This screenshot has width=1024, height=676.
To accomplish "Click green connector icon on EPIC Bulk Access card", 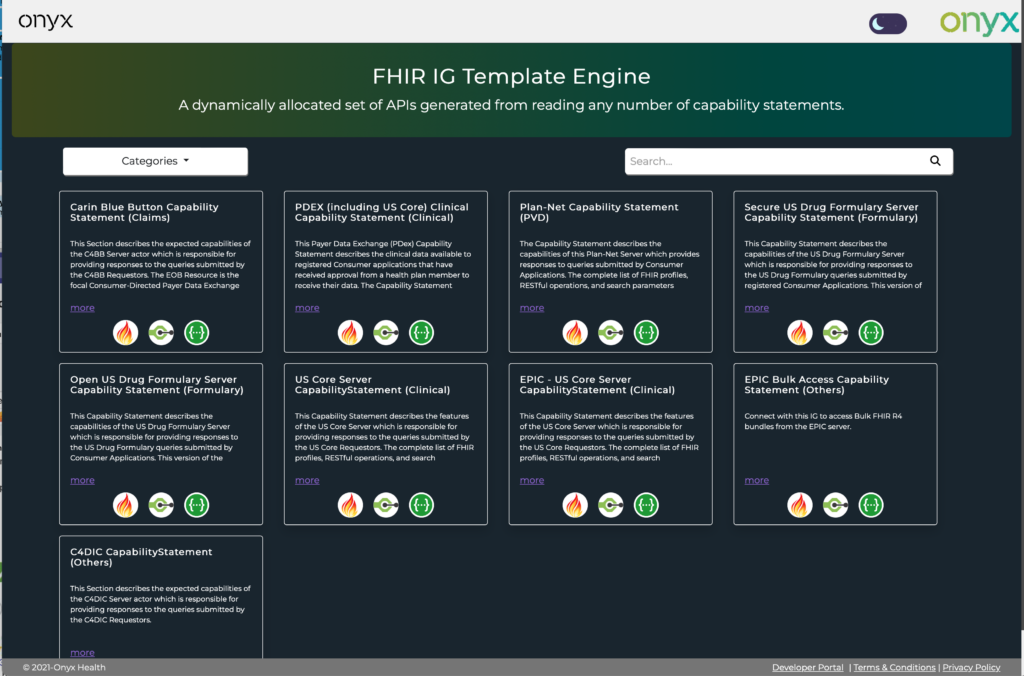I will (835, 505).
